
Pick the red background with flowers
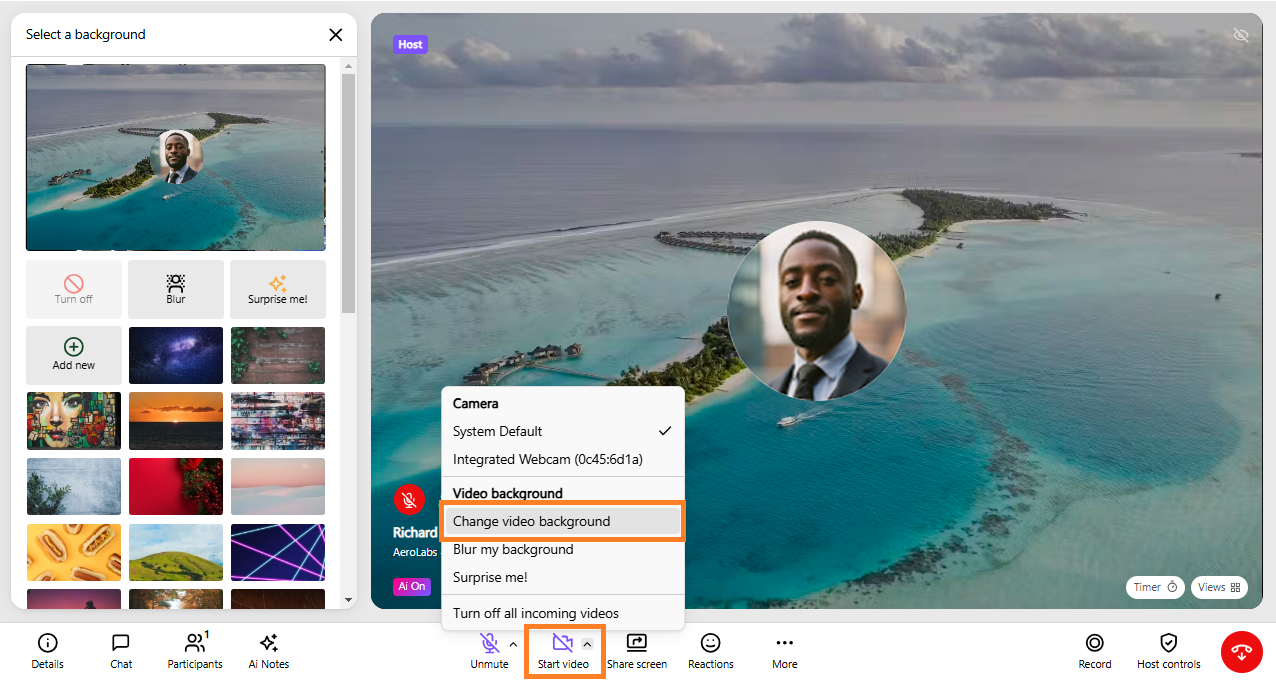176,487
